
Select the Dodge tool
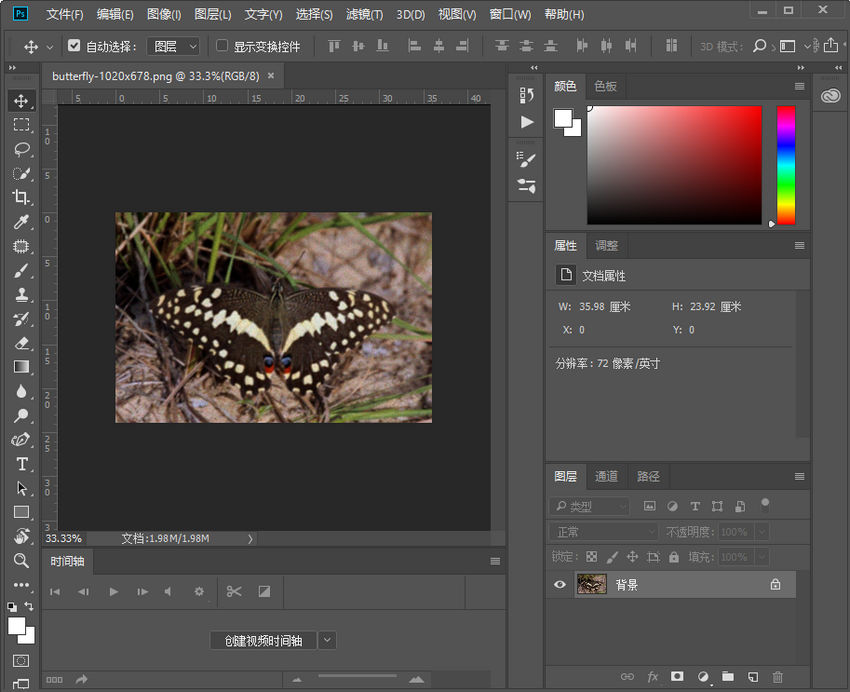[21, 416]
